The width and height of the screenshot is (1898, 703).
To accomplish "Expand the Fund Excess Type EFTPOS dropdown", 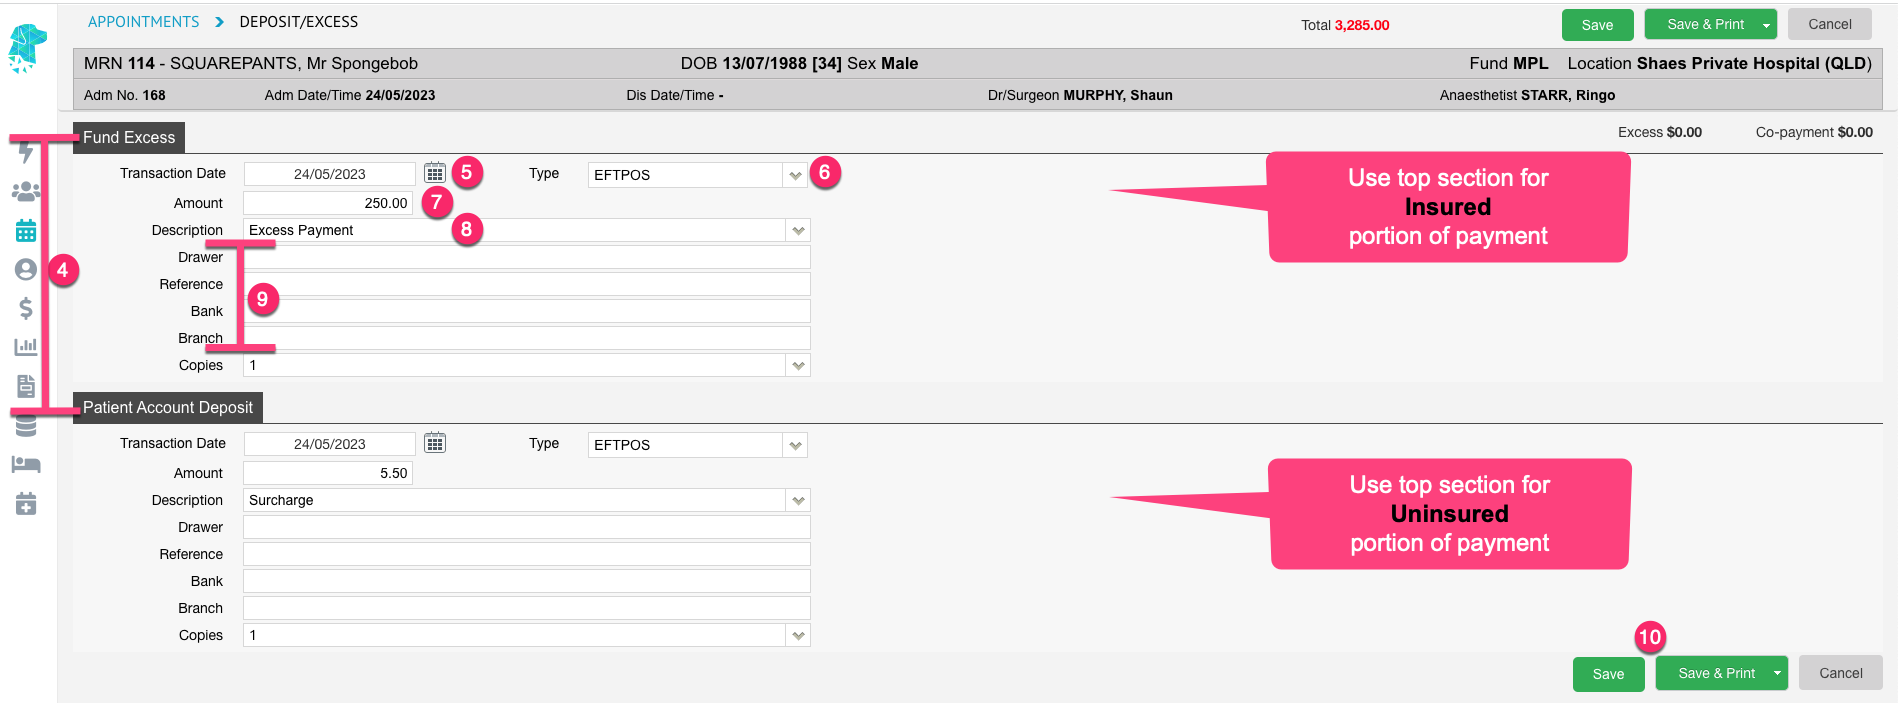I will pos(795,175).
